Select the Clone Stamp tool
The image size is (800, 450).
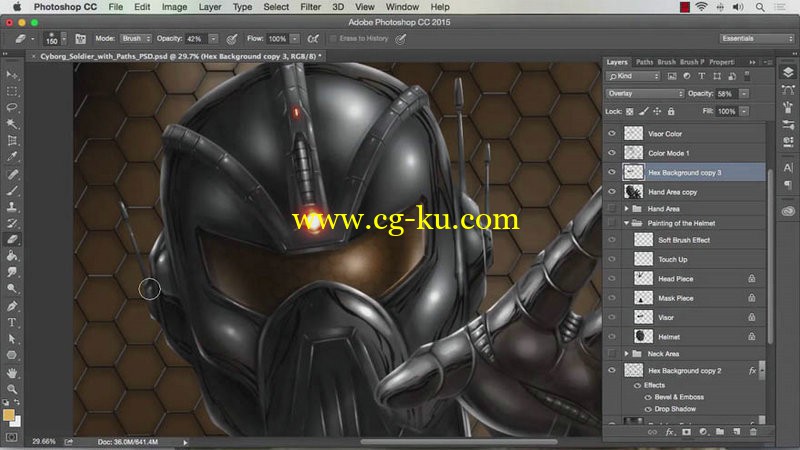tap(12, 207)
